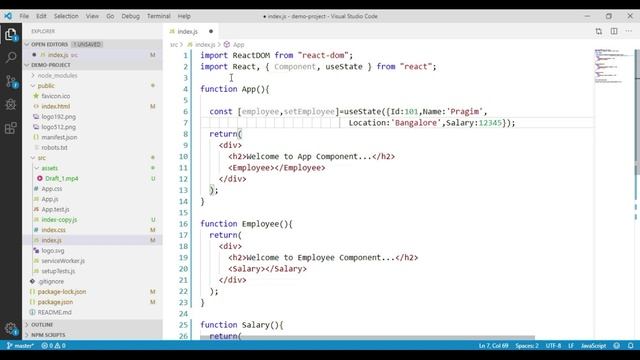This screenshot has height=360, width=640.
Task: Open package-lock.json in explorer
Action: 62,292
